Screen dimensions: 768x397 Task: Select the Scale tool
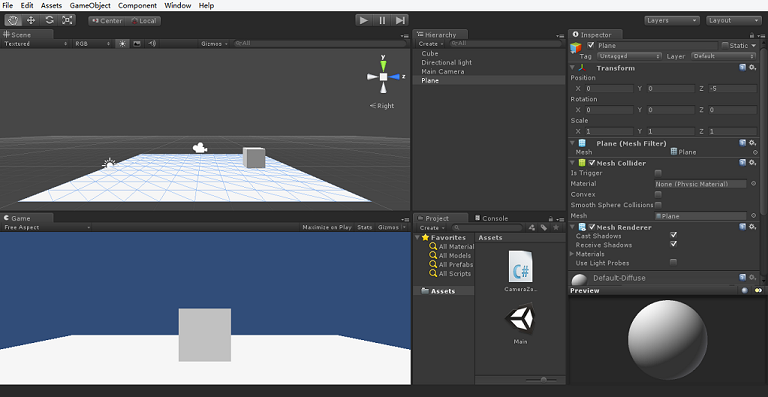tap(67, 20)
